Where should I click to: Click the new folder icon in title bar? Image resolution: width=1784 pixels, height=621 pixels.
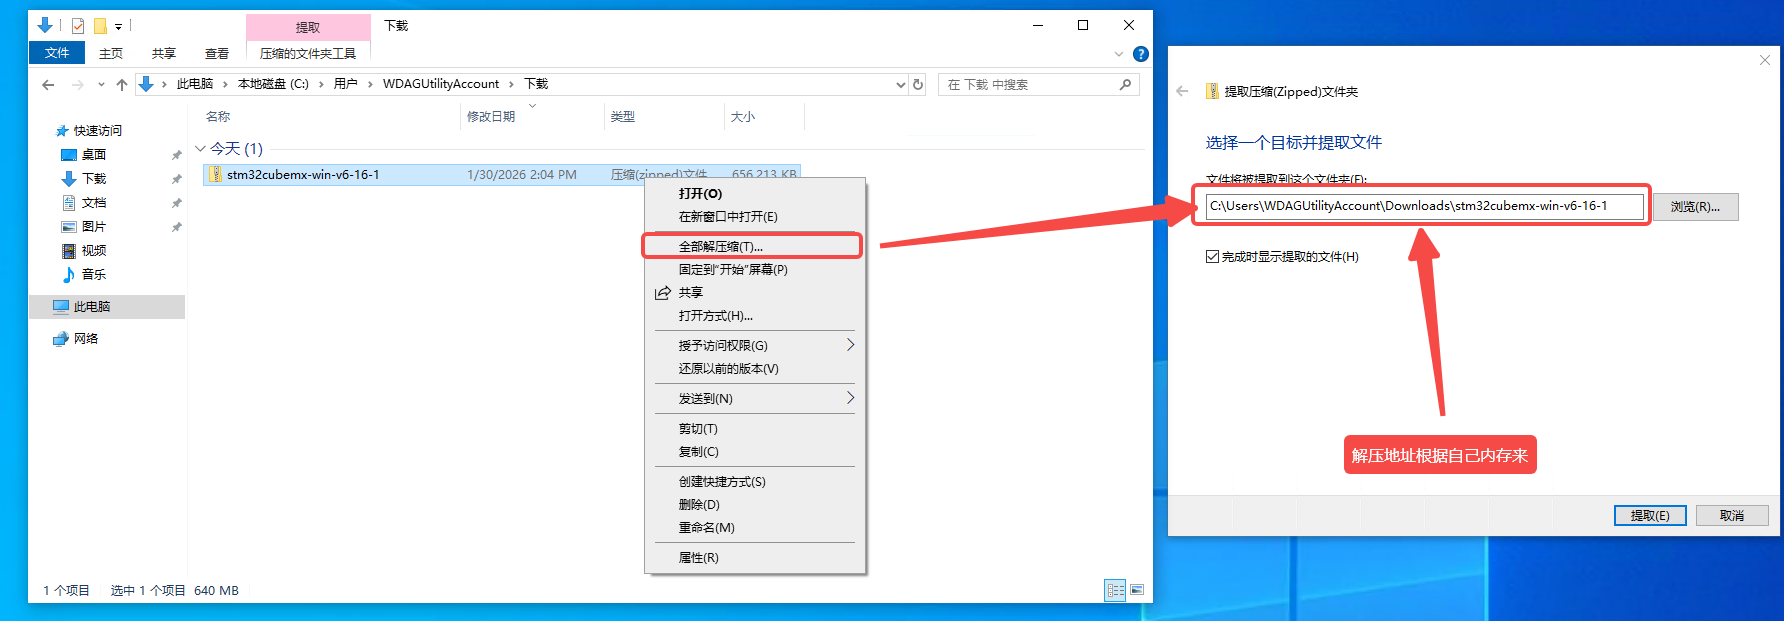coord(100,26)
